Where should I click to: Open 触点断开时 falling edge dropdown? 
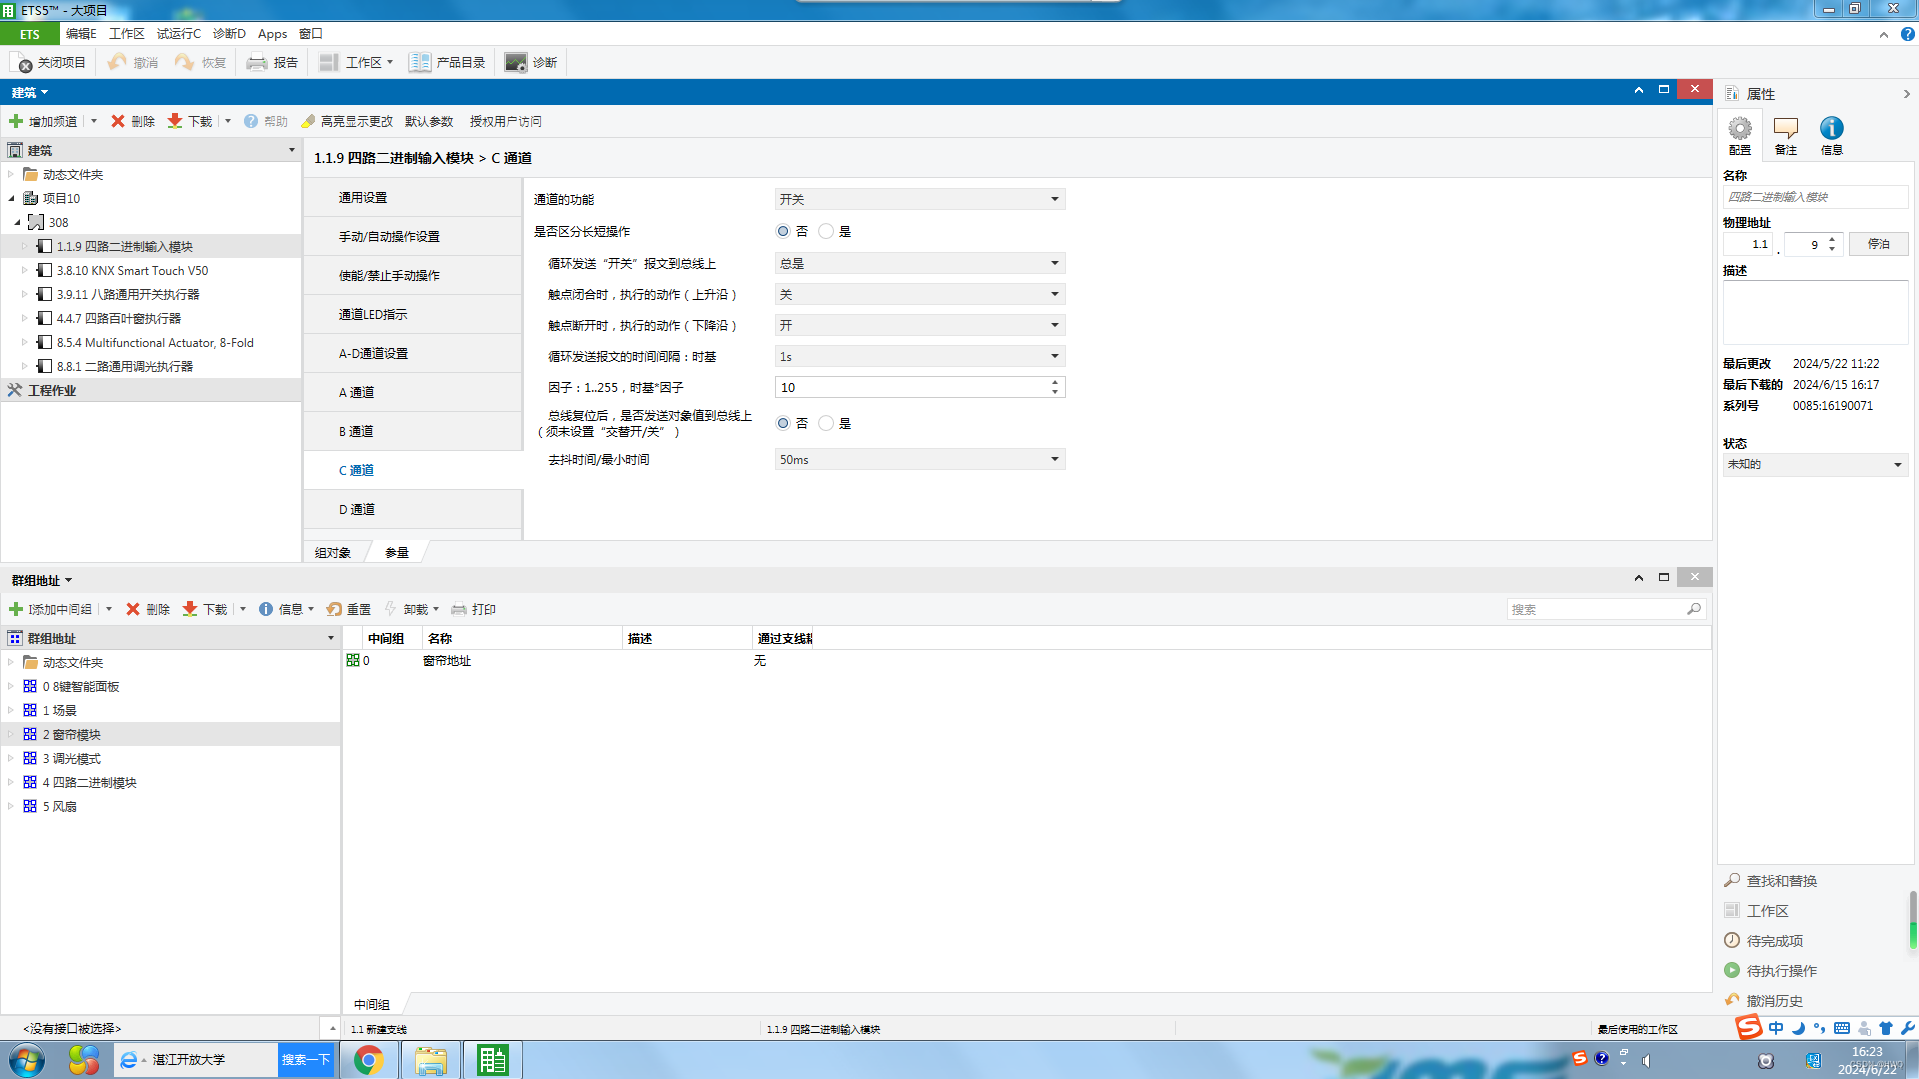[x=919, y=325]
